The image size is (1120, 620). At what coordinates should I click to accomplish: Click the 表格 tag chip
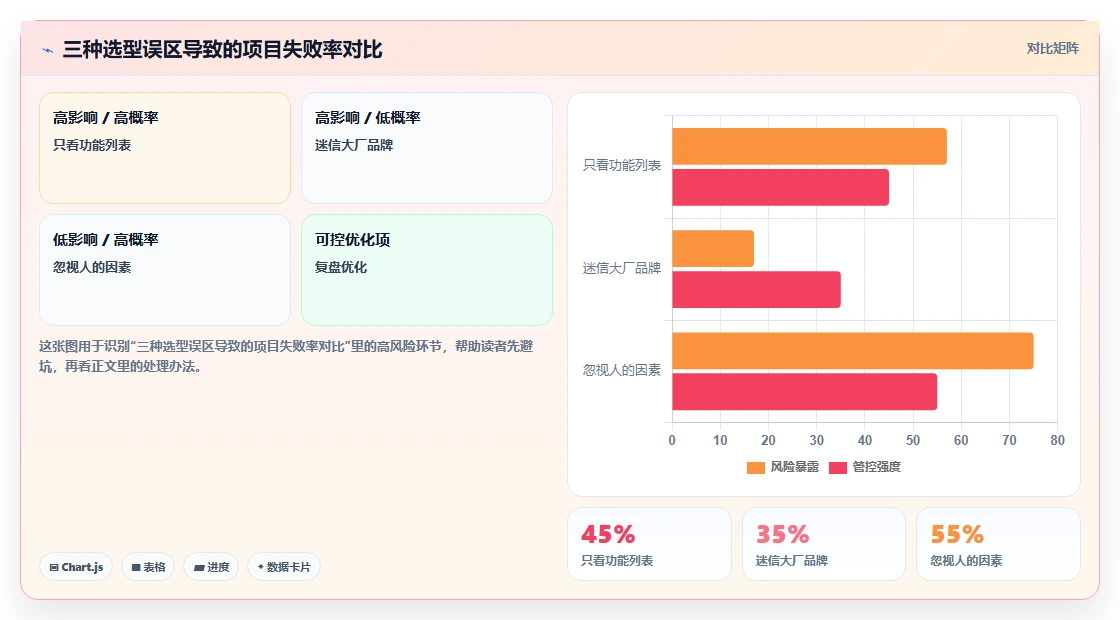point(148,567)
